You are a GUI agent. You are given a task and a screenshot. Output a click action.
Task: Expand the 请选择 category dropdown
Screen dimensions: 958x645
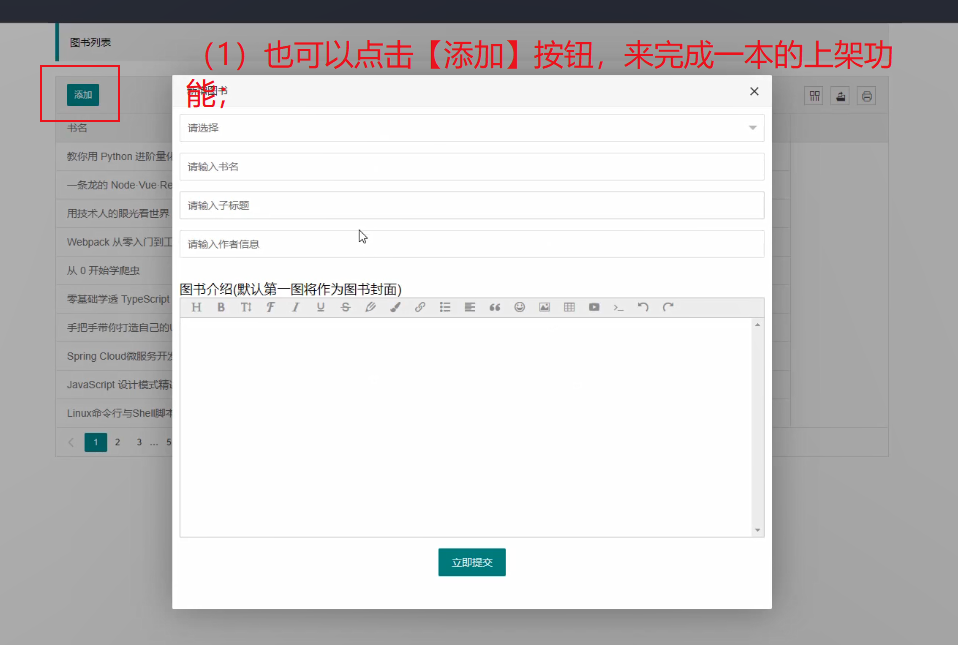coord(472,128)
